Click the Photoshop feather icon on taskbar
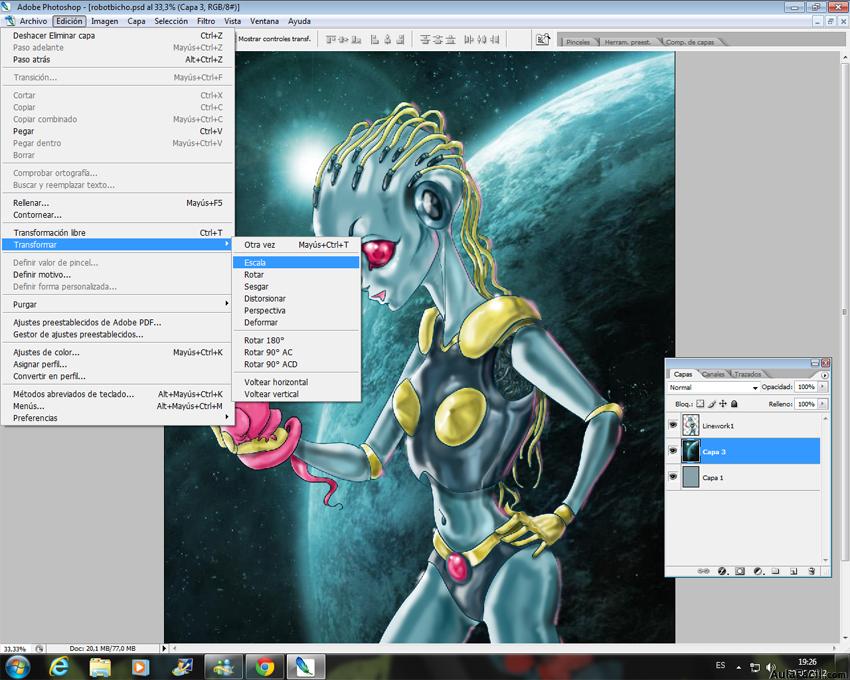The height and width of the screenshot is (680, 850). tap(306, 666)
